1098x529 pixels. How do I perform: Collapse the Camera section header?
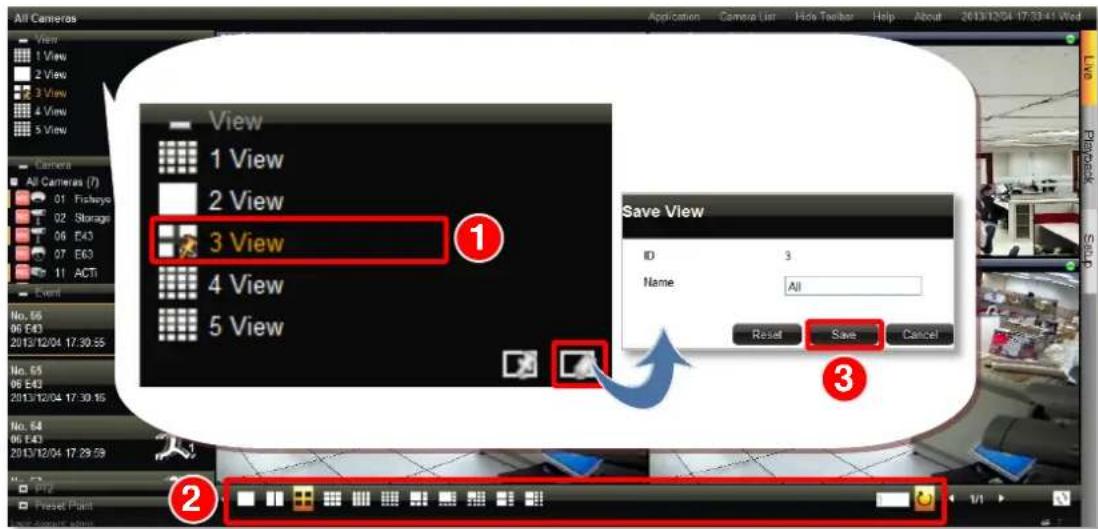pos(22,165)
